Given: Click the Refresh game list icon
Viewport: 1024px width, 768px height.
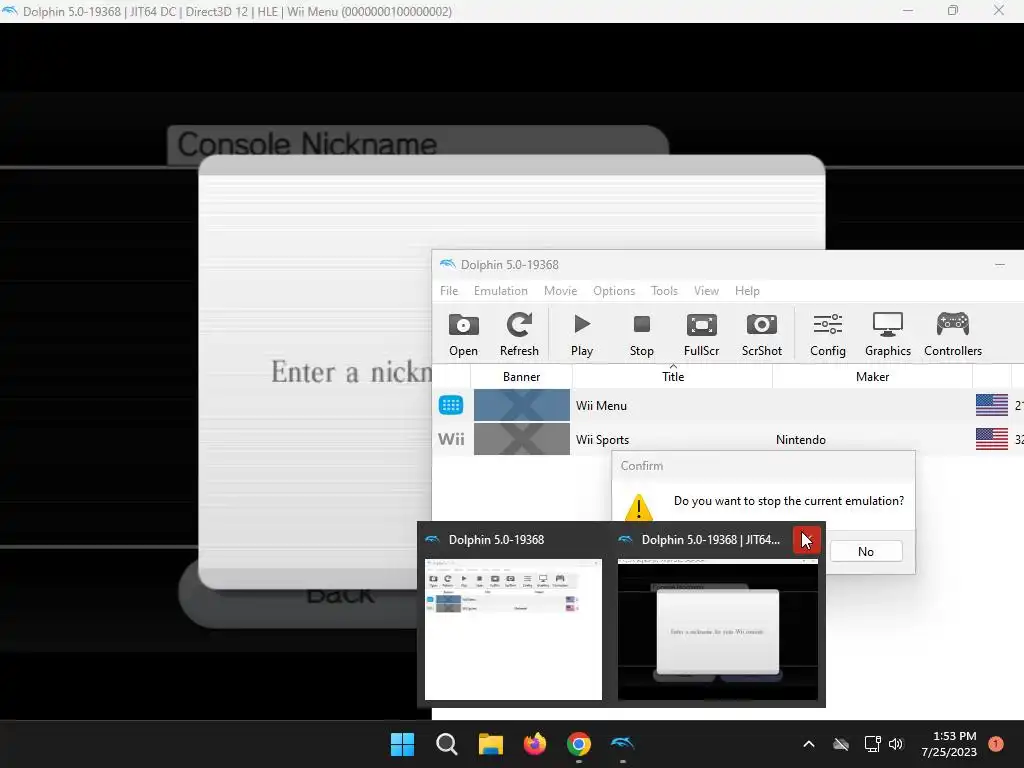Looking at the screenshot, I should (519, 334).
